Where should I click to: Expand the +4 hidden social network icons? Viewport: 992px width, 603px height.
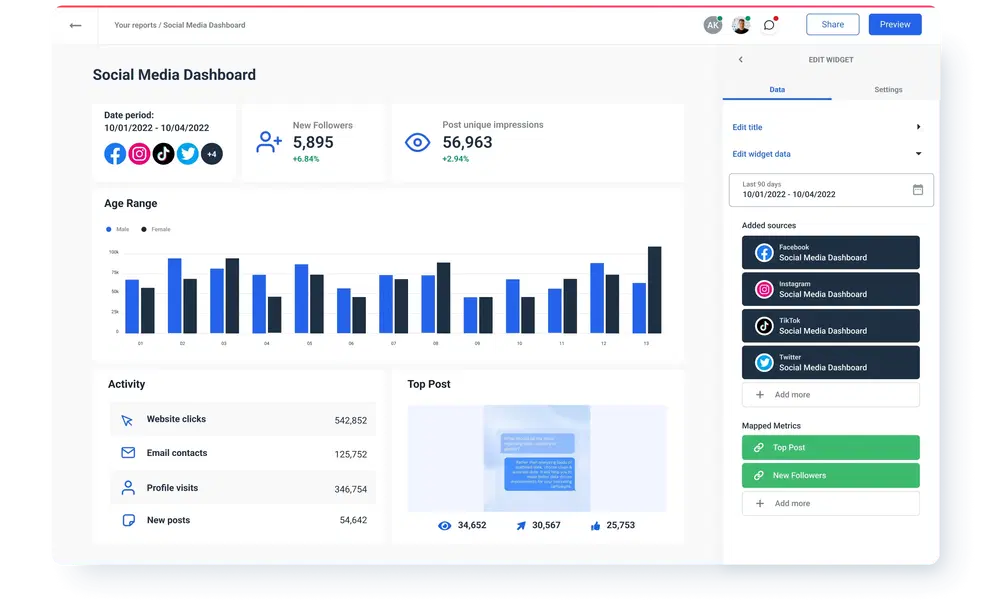point(212,153)
